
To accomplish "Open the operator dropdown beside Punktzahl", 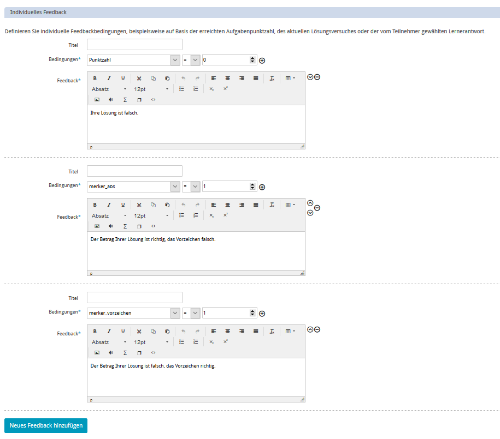I will (191, 60).
